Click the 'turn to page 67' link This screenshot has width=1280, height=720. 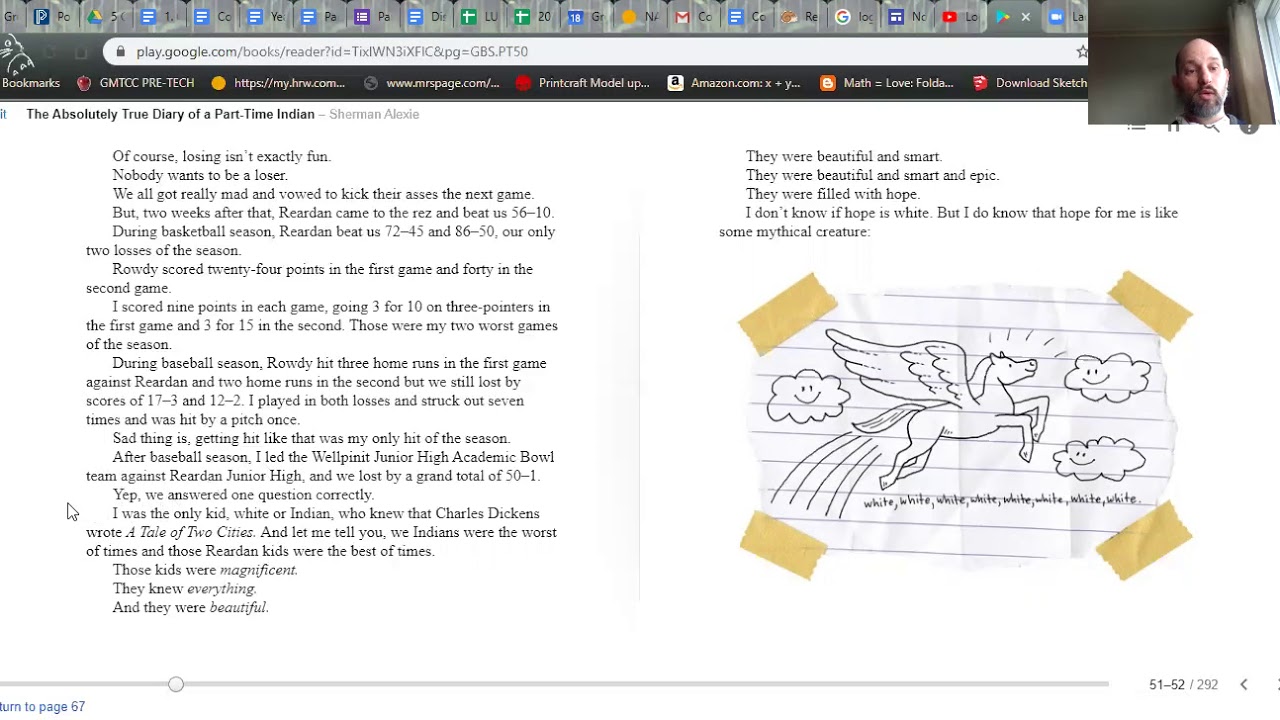tap(42, 707)
